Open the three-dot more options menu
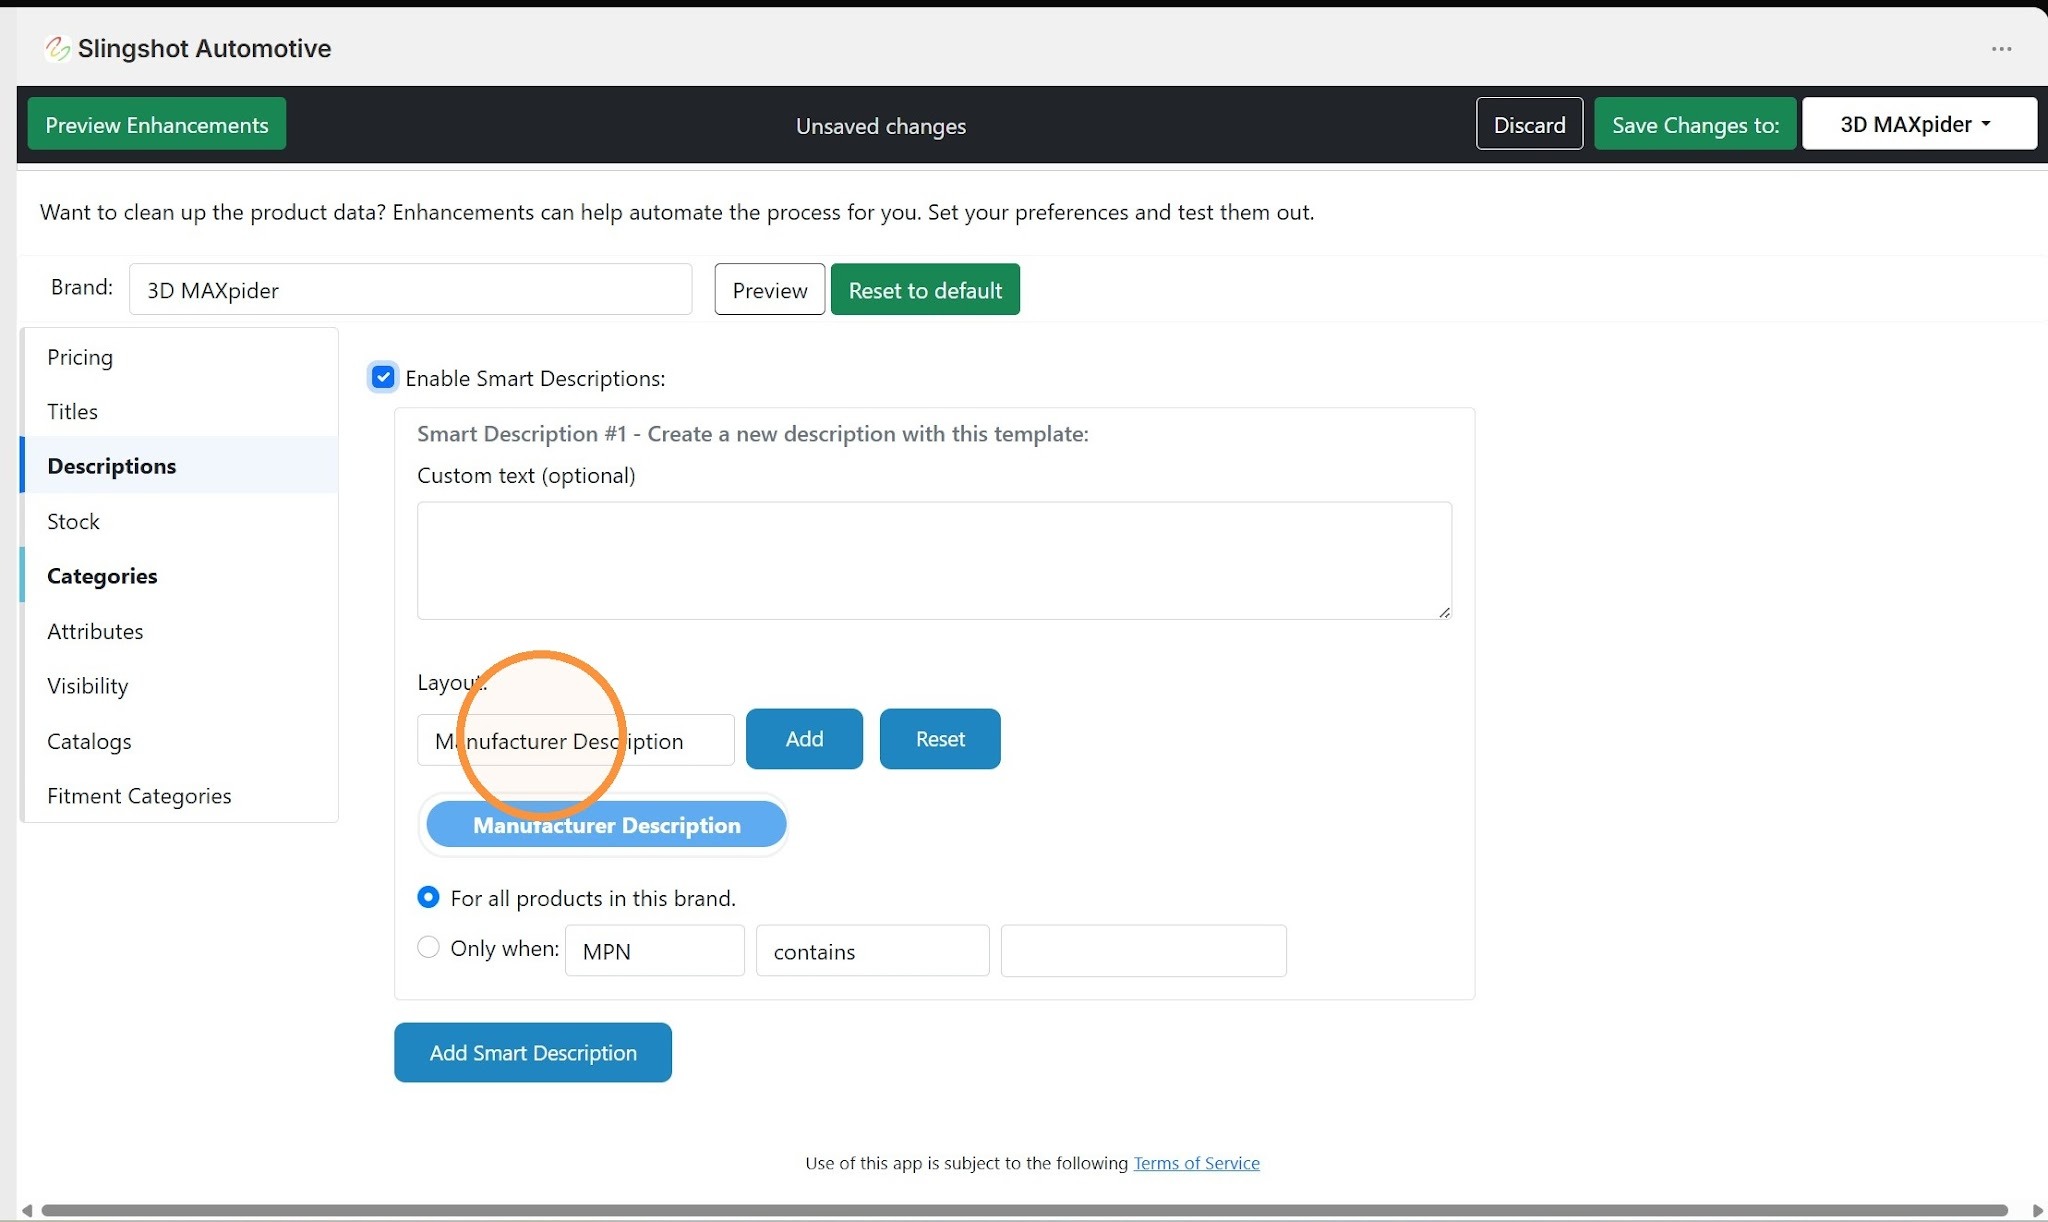Screen dimensions: 2048x1222 (x=2001, y=49)
